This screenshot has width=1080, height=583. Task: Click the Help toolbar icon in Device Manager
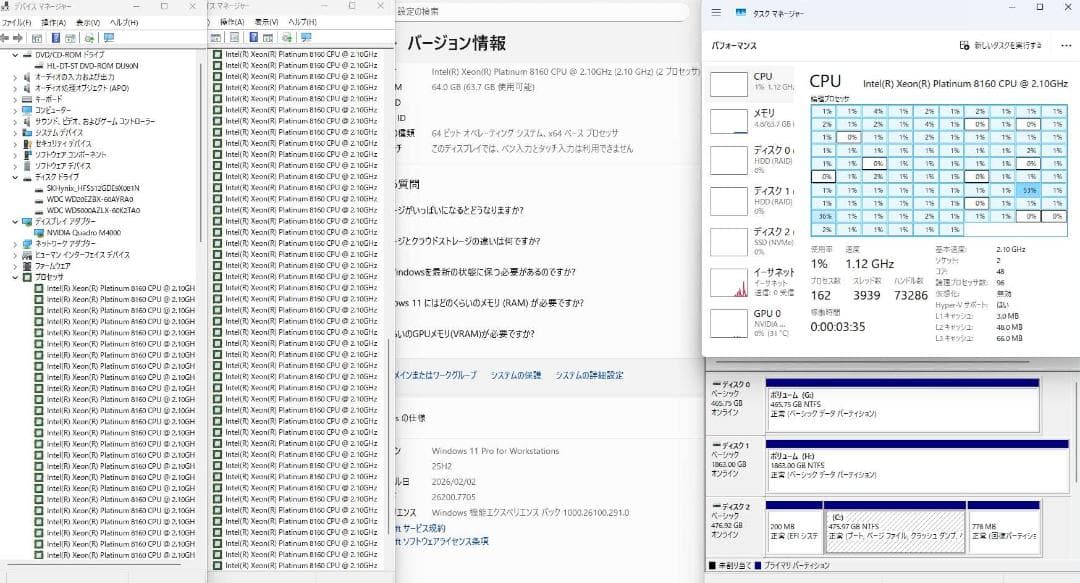(x=56, y=38)
